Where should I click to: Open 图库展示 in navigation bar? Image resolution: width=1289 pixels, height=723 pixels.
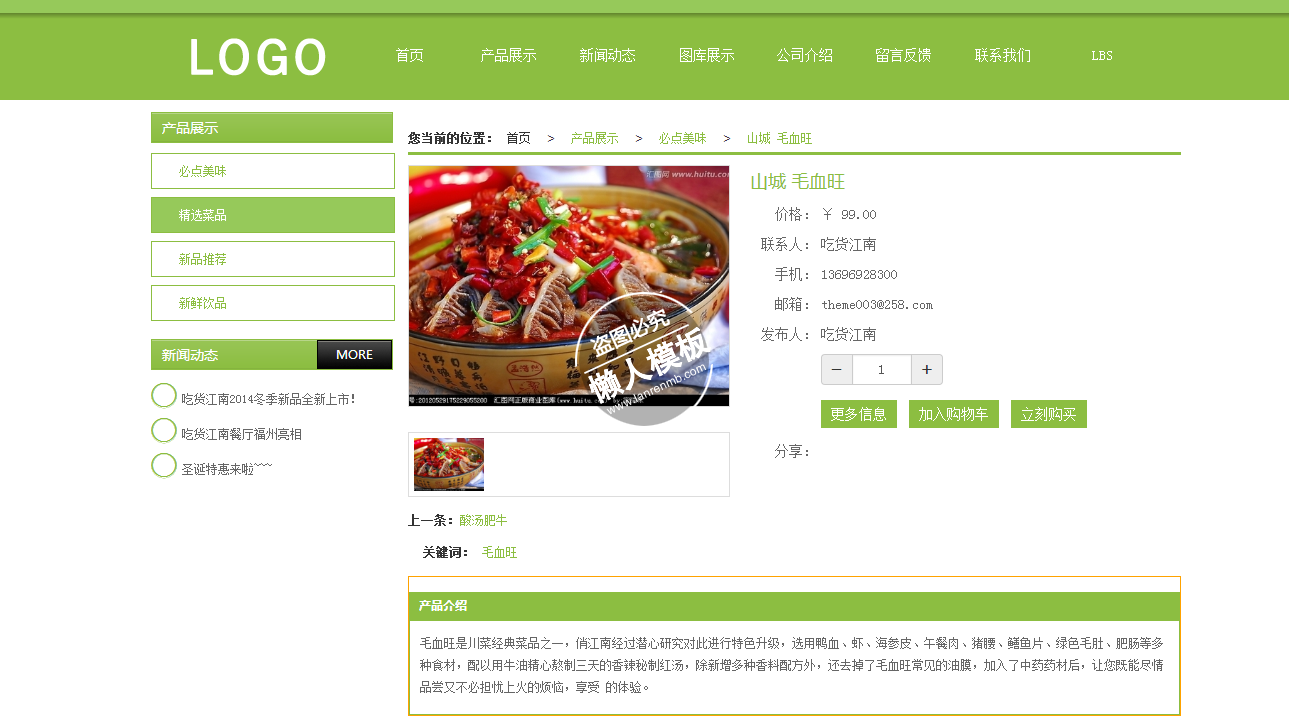point(706,56)
